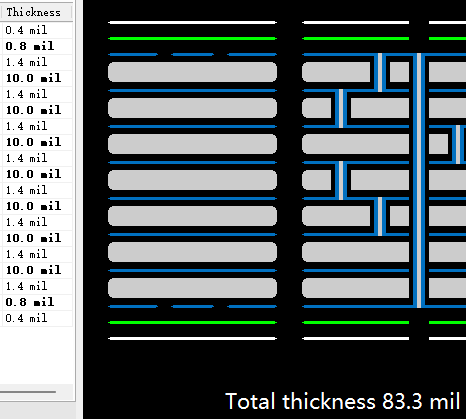Click the bottom dashed blue copper layer in the left stack
This screenshot has height=419, width=466.
tap(192, 307)
